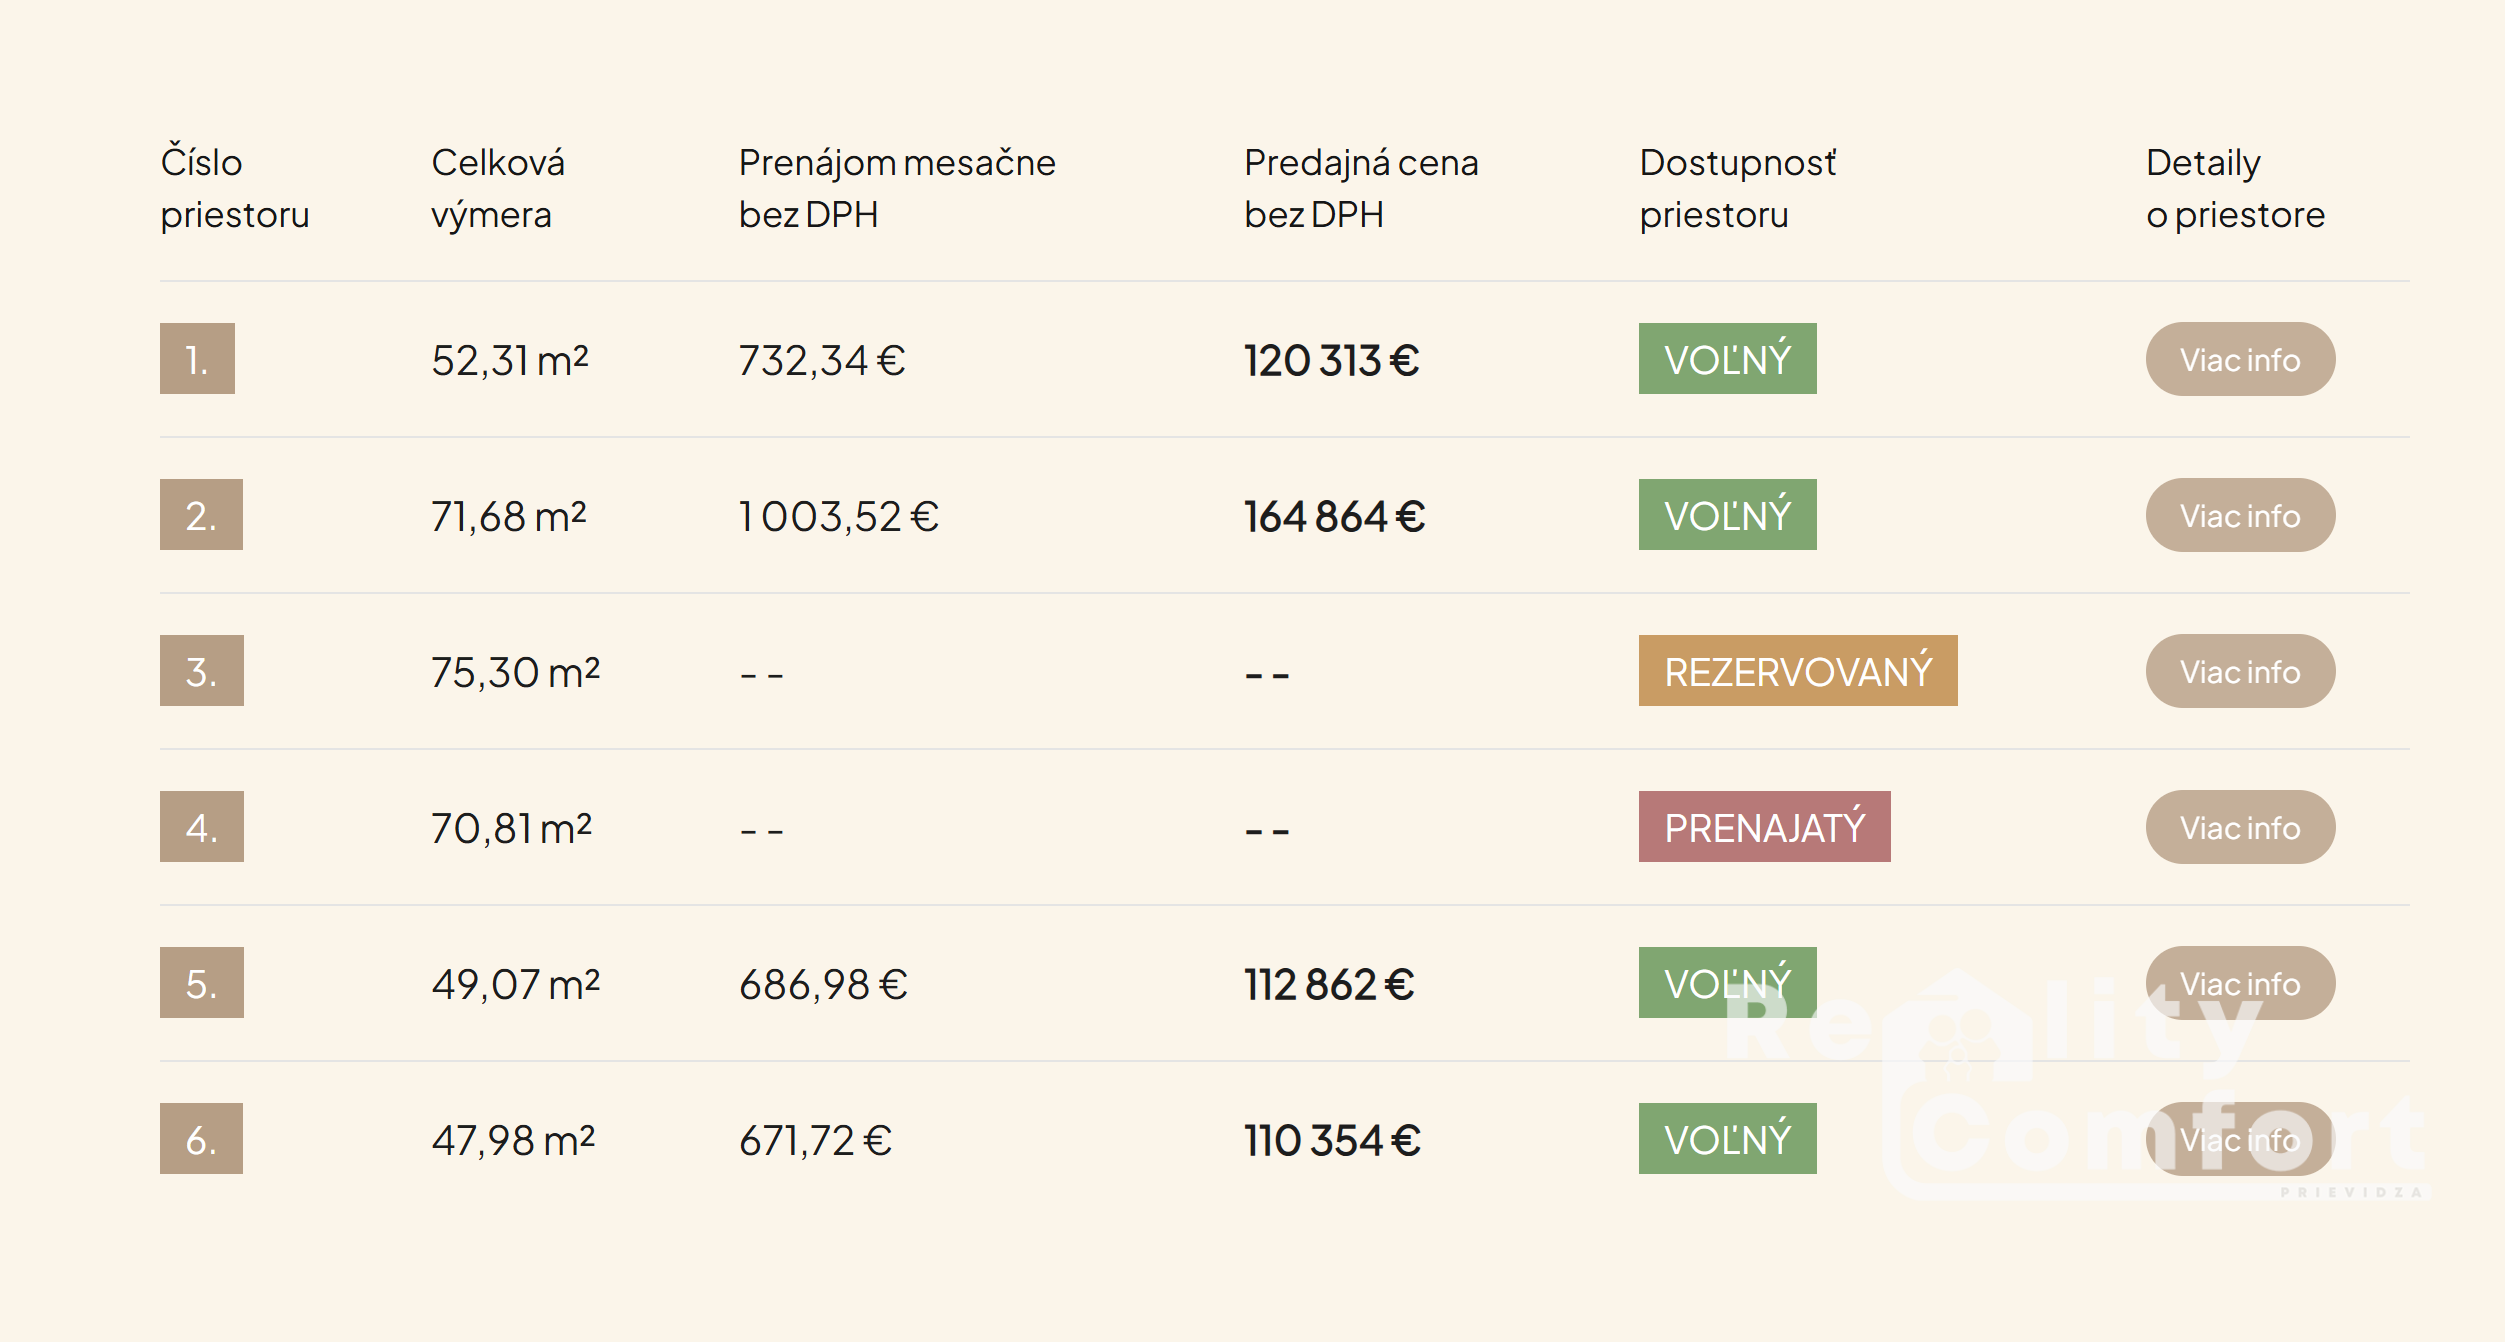Click the number 6 space badge
The width and height of the screenshot is (2505, 1342).
[201, 1139]
